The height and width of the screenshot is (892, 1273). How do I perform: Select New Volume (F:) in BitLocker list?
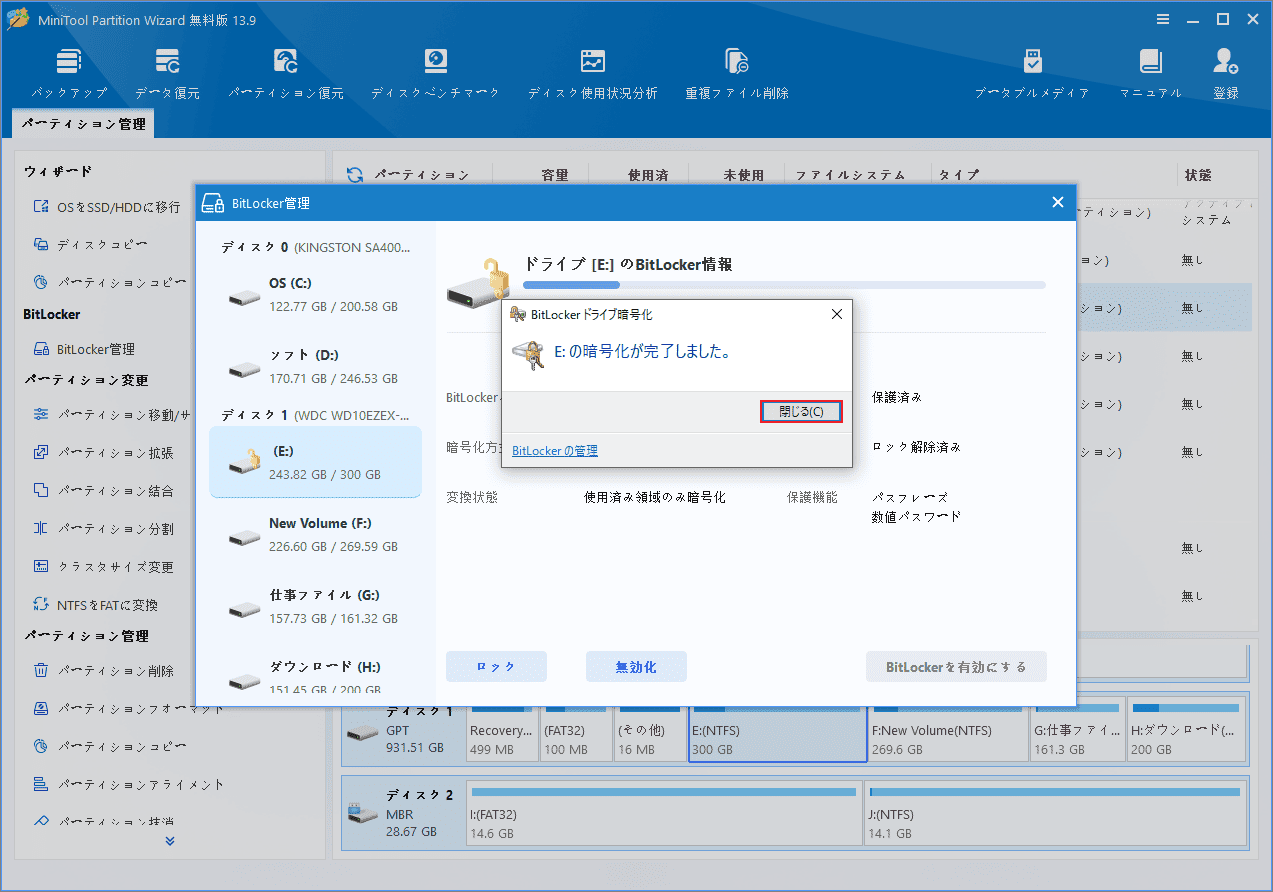tap(315, 535)
